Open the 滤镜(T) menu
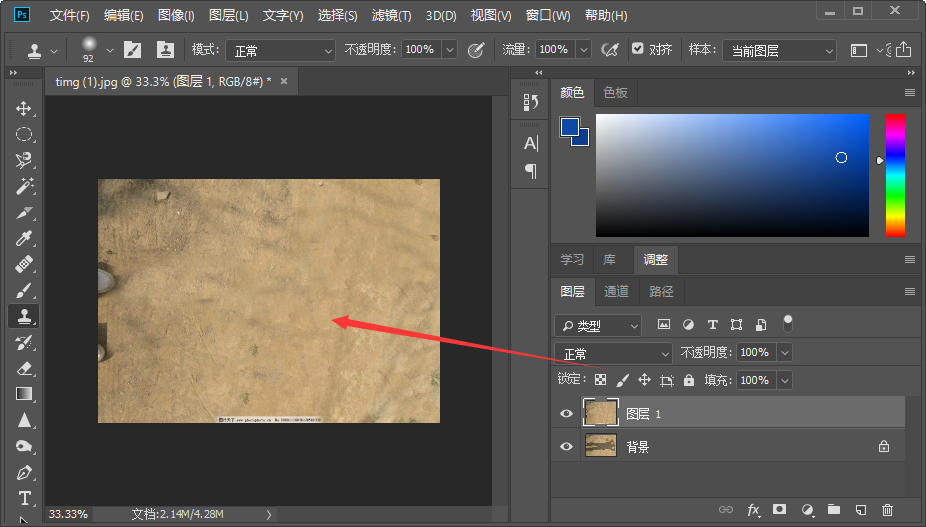 [391, 15]
